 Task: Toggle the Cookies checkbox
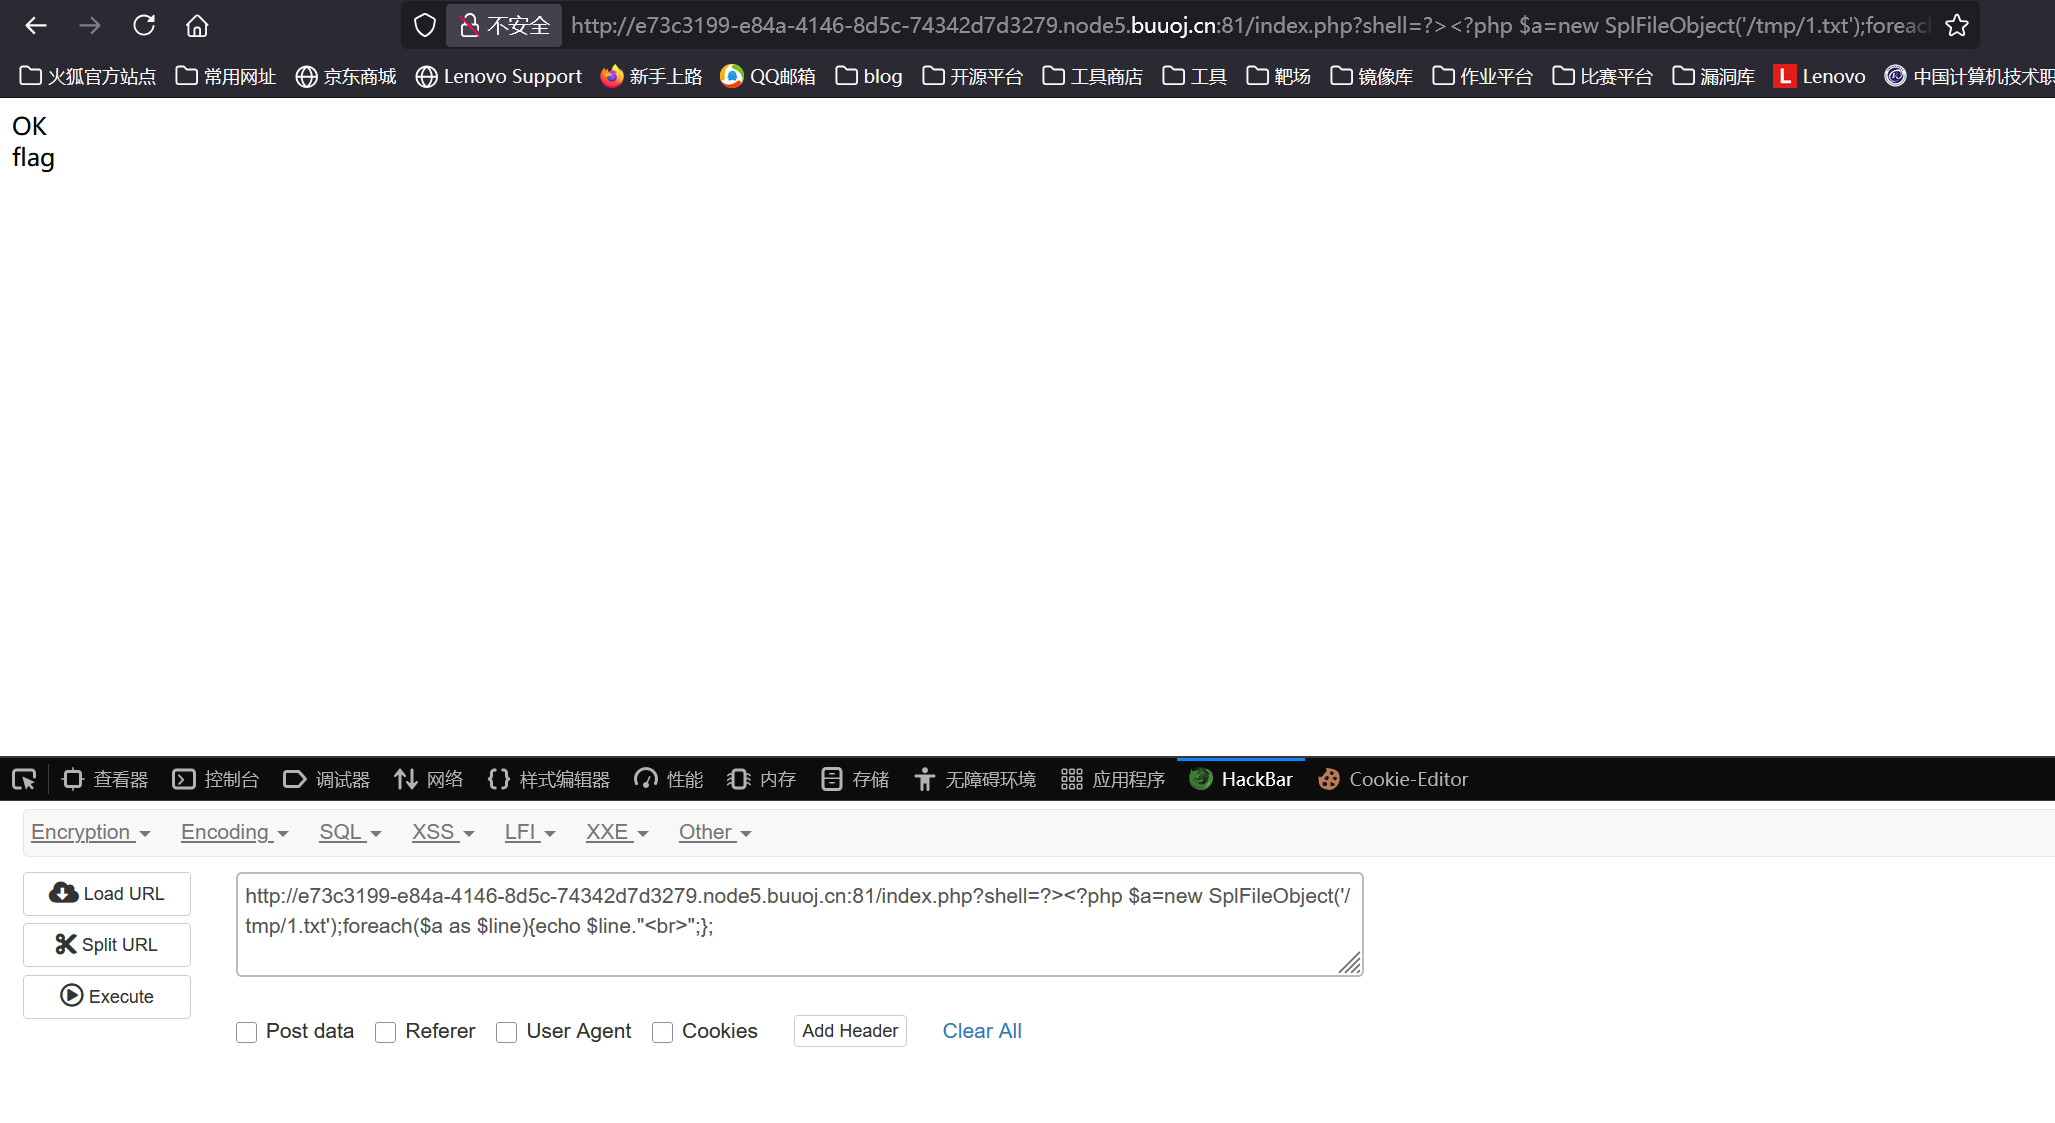662,1032
